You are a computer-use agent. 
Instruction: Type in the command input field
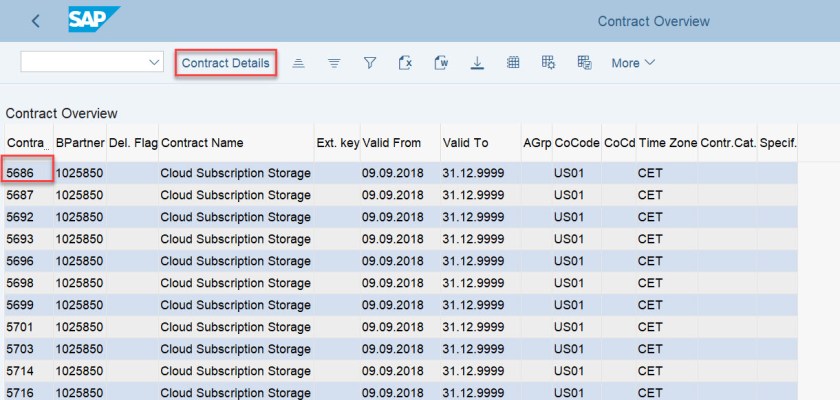pos(82,63)
